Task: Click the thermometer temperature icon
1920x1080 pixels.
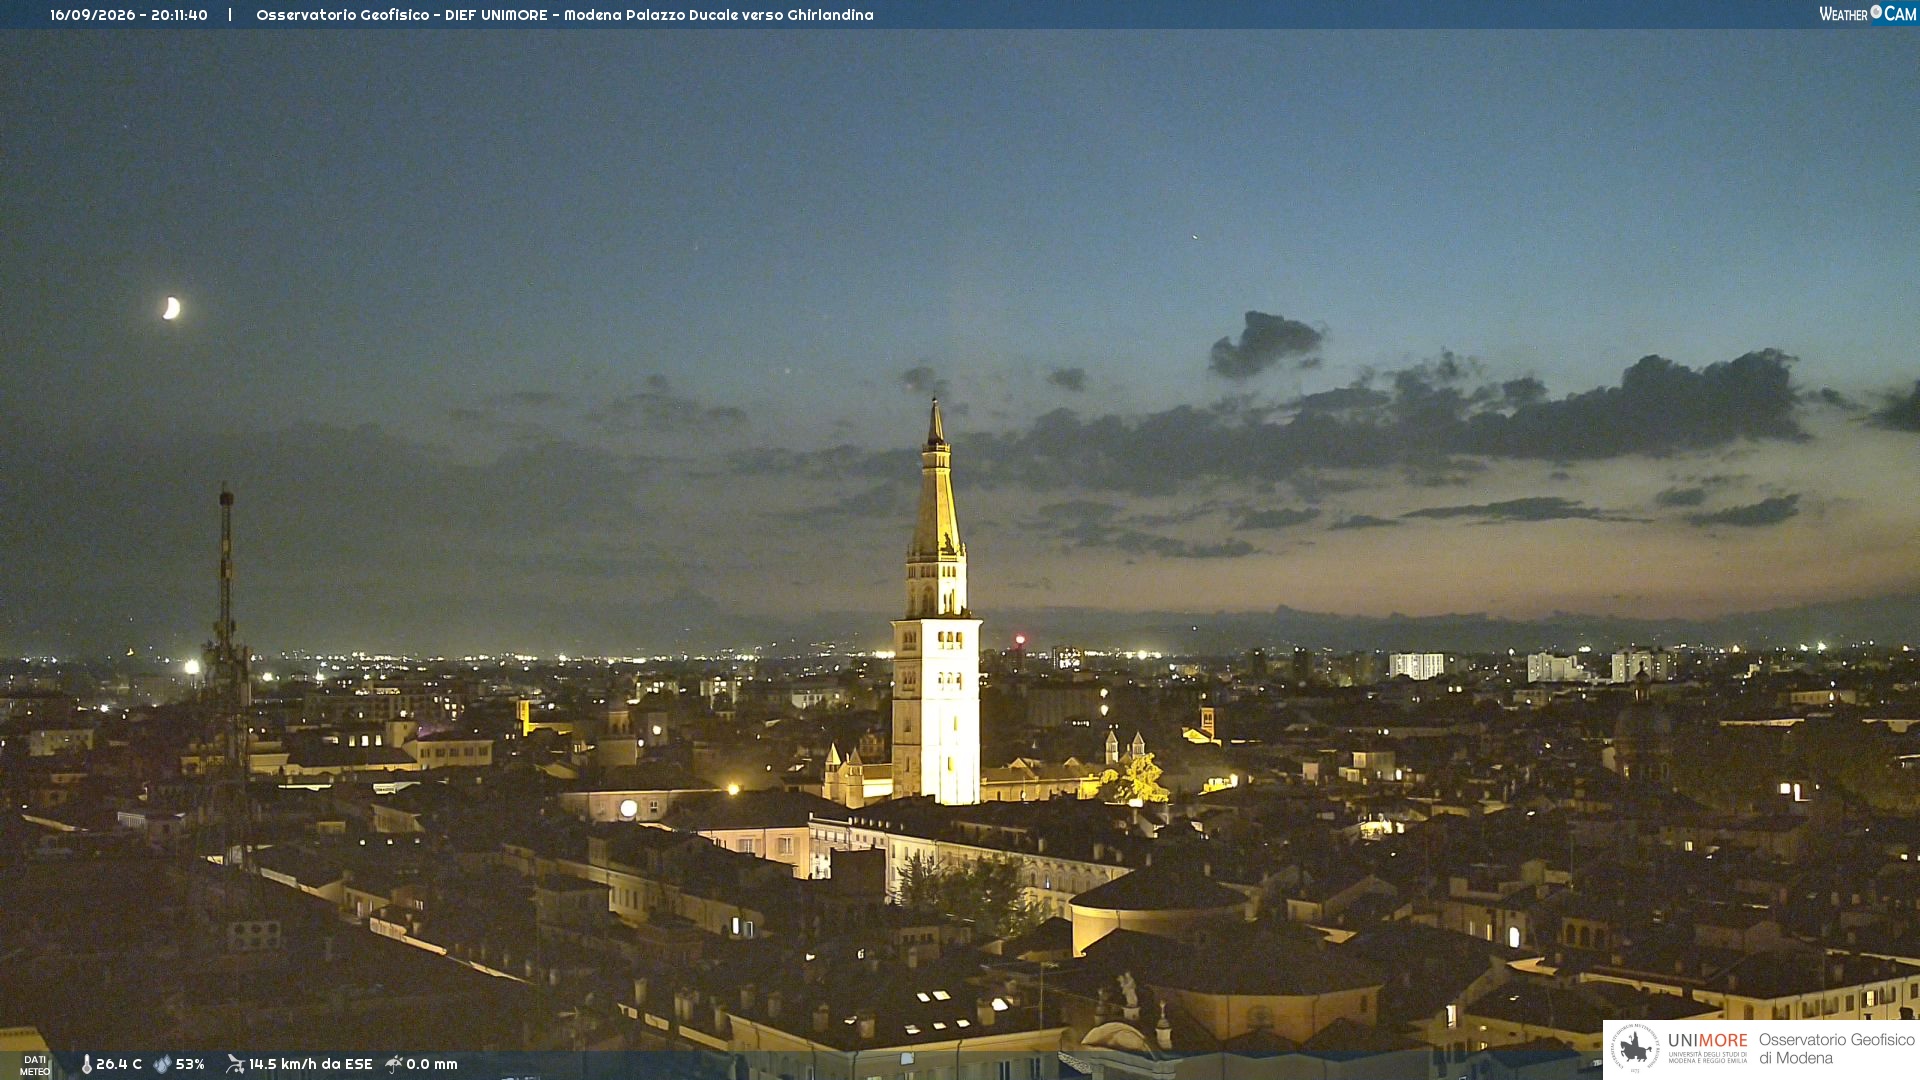Action: click(x=86, y=1064)
